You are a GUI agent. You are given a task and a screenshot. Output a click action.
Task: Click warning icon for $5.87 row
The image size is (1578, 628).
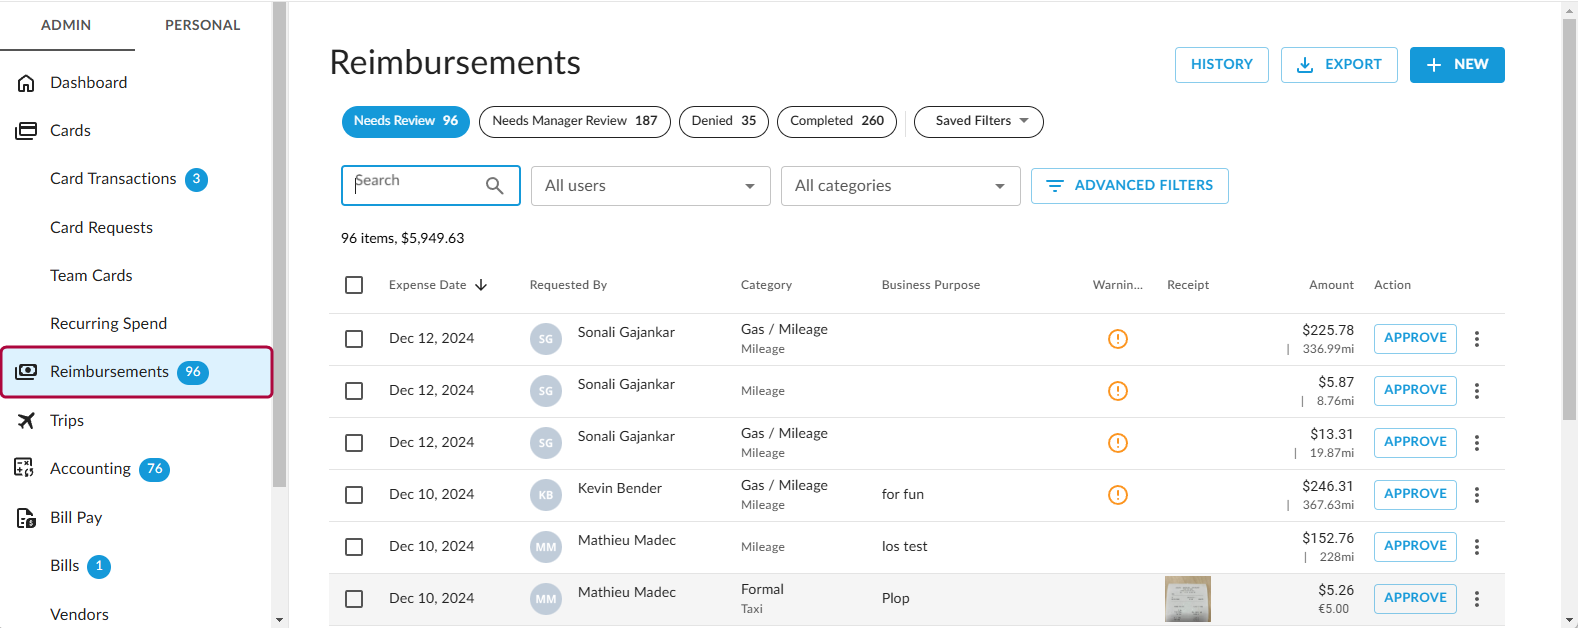point(1118,391)
